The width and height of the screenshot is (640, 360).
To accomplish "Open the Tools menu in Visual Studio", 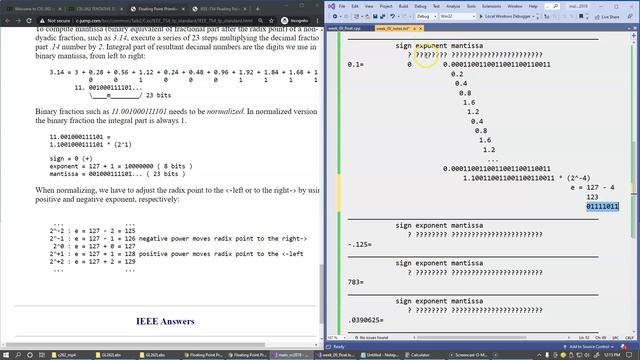I will (x=471, y=6).
